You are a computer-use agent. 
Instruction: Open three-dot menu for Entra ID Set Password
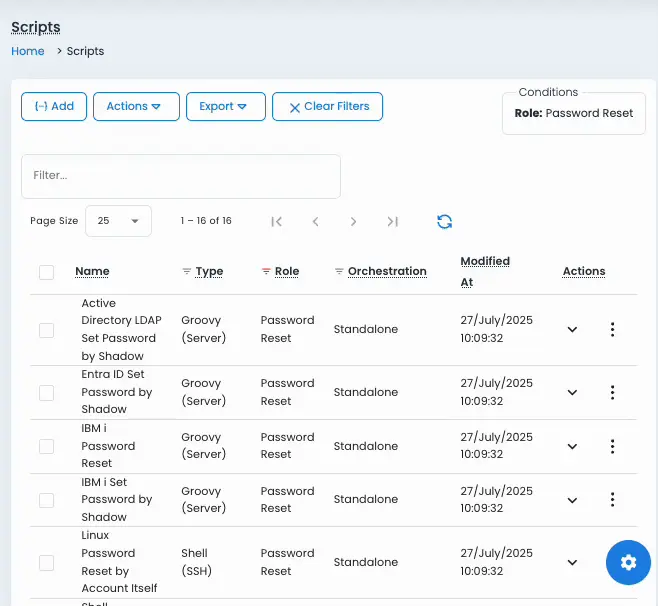pos(612,392)
